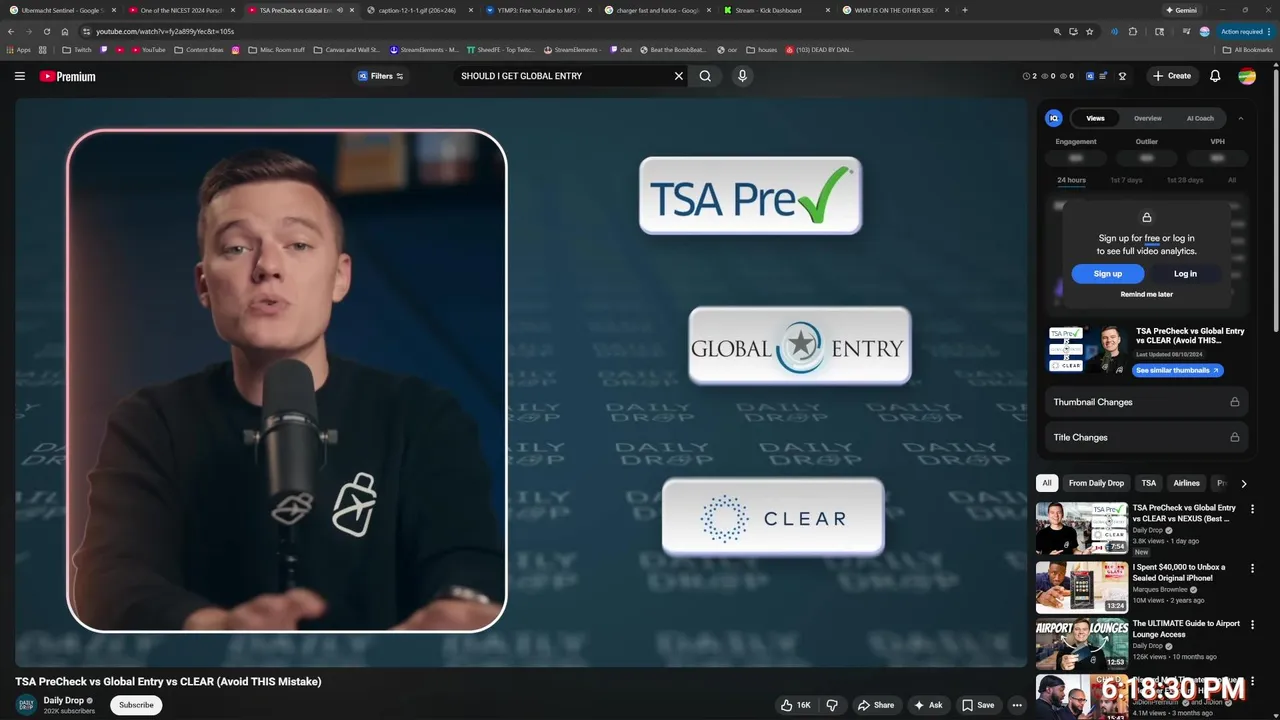The height and width of the screenshot is (720, 1280).
Task: Open the All Bookmarks folder
Action: pyautogui.click(x=1248, y=49)
